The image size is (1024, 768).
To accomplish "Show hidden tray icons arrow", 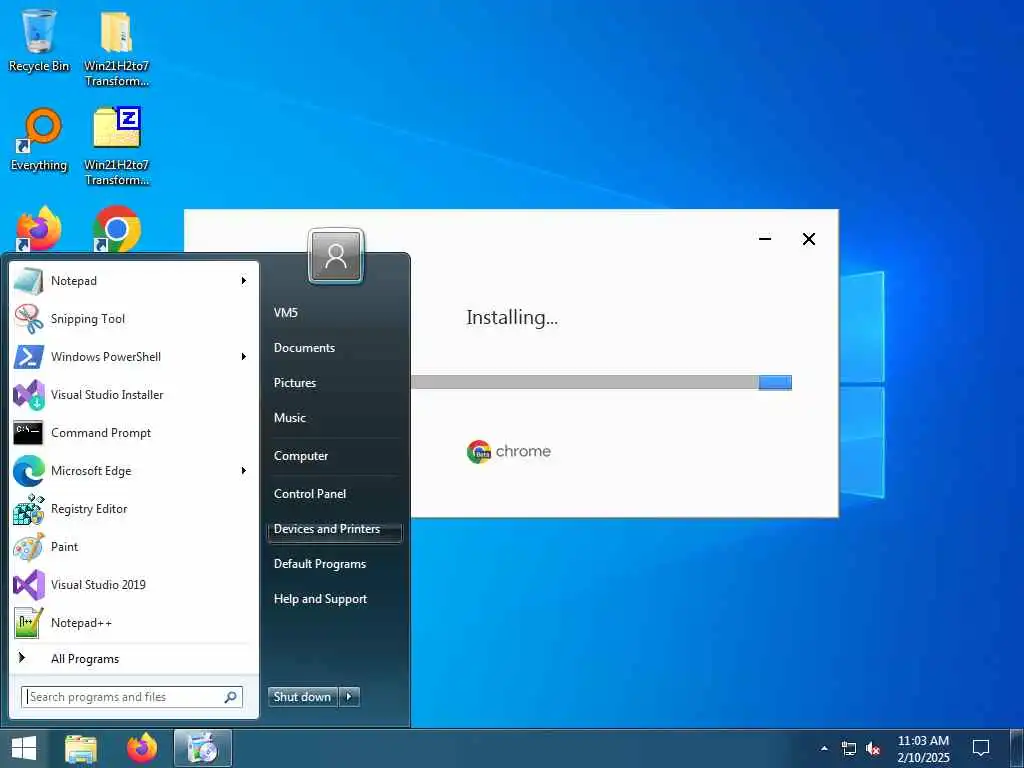I will pyautogui.click(x=824, y=748).
